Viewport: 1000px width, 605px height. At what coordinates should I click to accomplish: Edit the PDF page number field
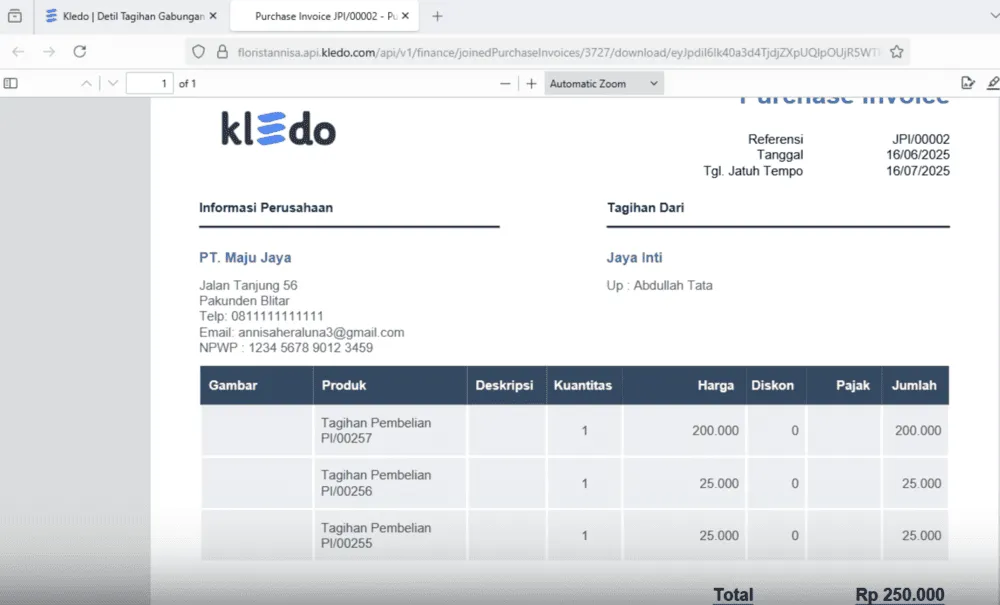[x=150, y=84]
